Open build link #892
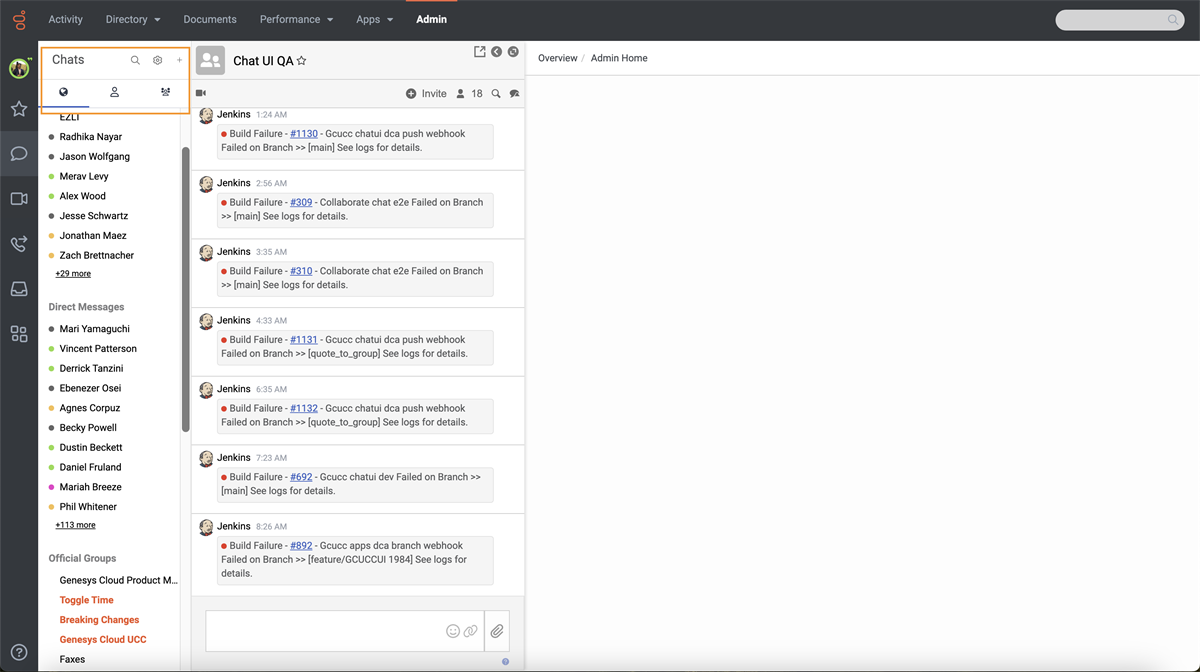Image resolution: width=1200 pixels, height=672 pixels. pos(301,546)
